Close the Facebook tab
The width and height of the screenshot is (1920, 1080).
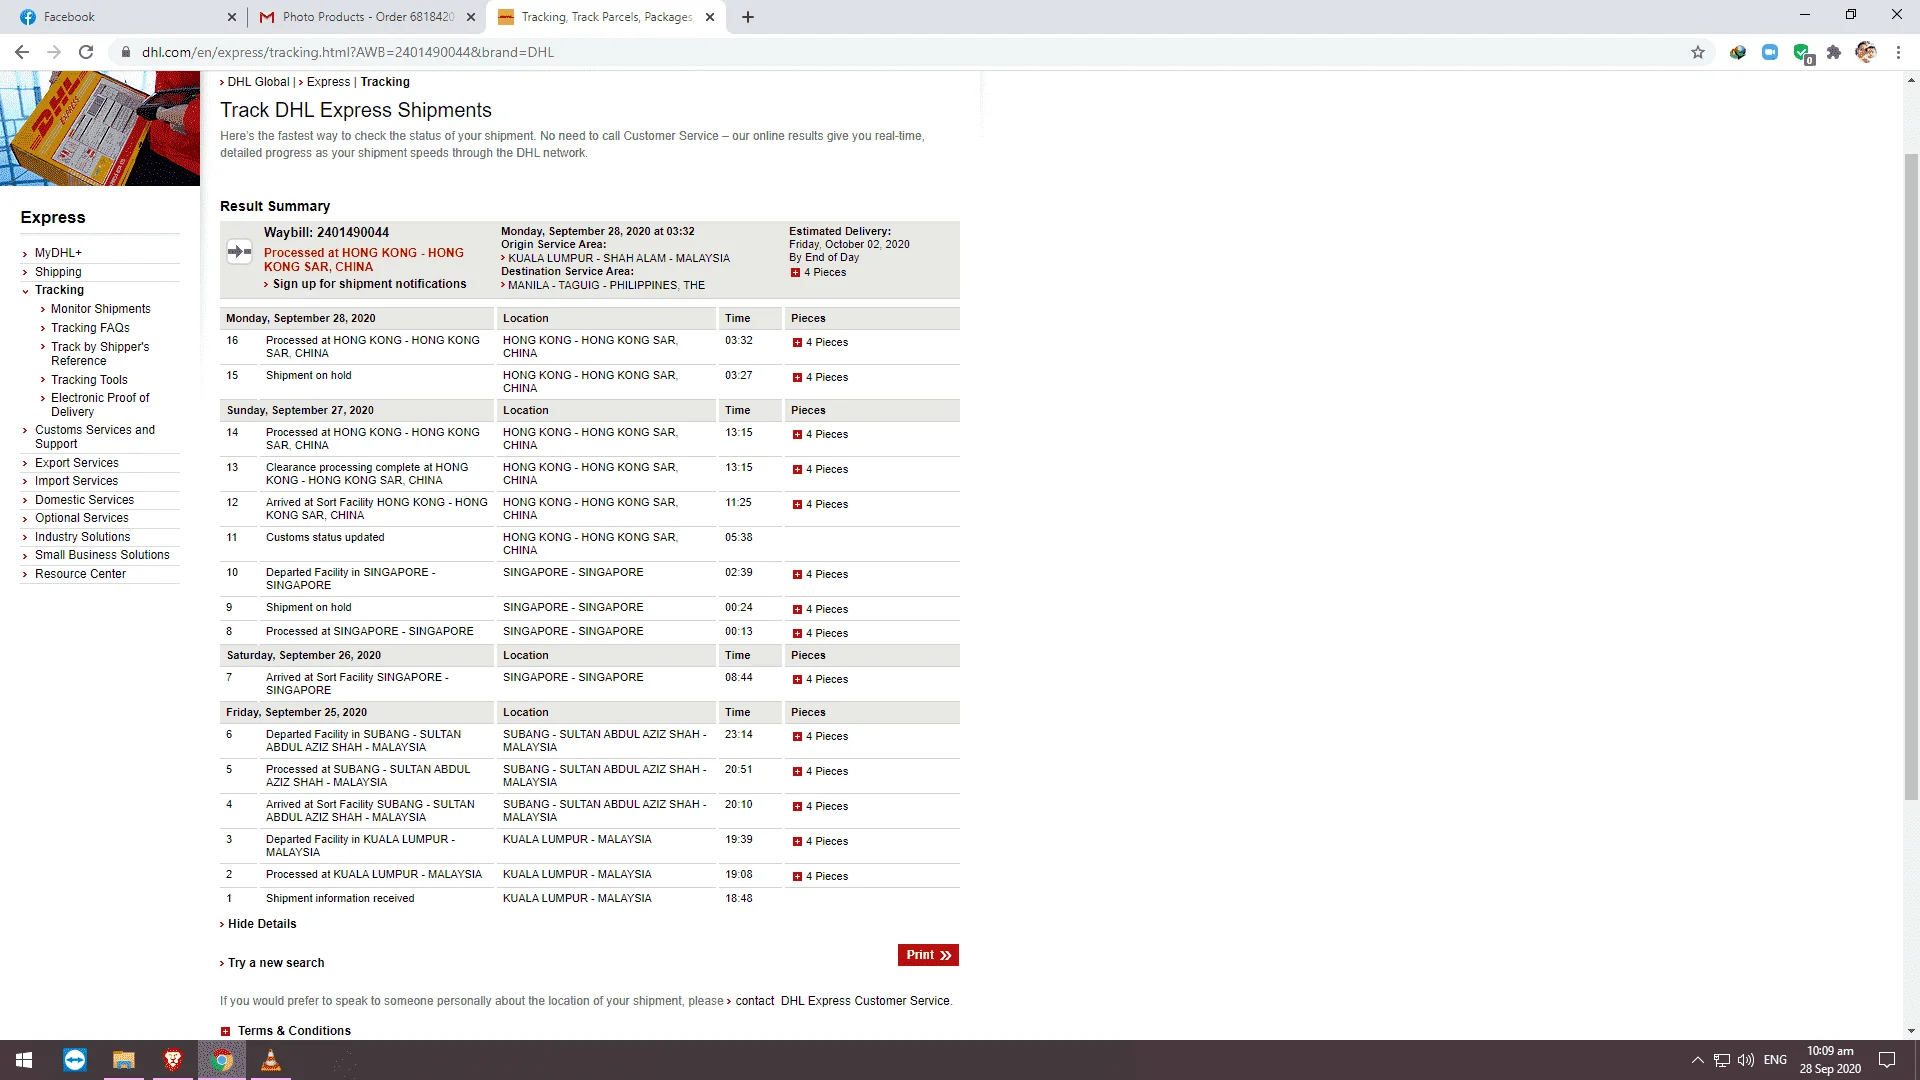232,17
